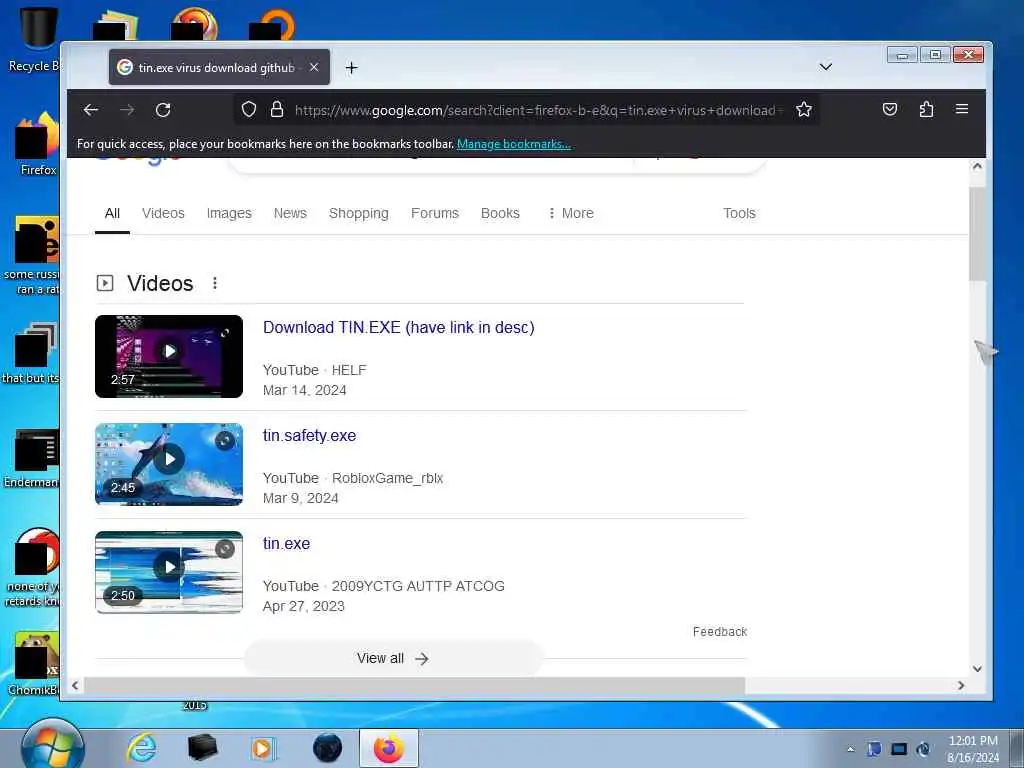Select the Recycle Bin desktop icon
Image resolution: width=1024 pixels, height=768 pixels.
34,40
